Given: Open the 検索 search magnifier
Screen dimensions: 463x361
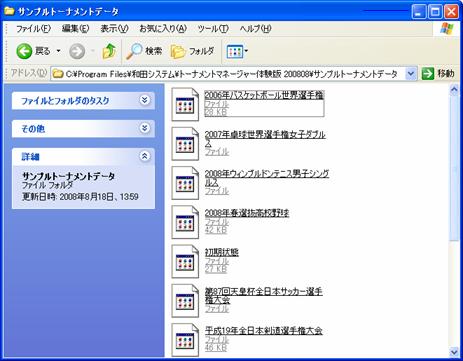Looking at the screenshot, I should coord(134,51).
